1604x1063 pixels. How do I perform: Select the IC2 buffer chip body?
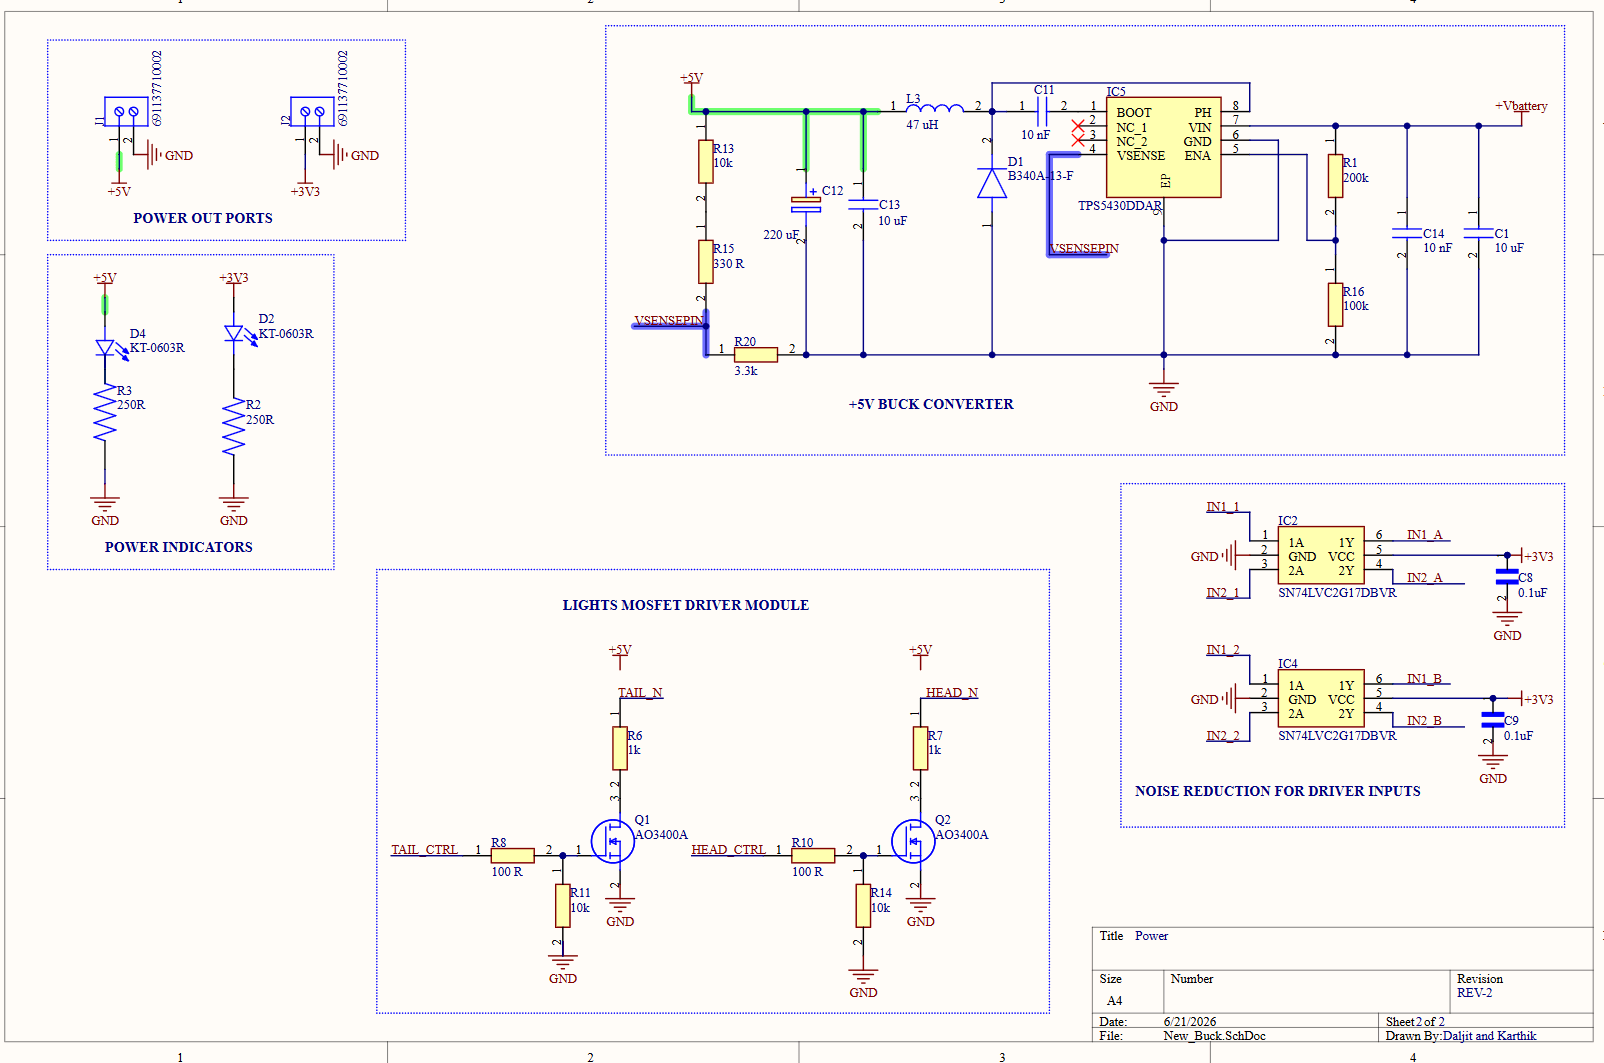[x=1321, y=556]
